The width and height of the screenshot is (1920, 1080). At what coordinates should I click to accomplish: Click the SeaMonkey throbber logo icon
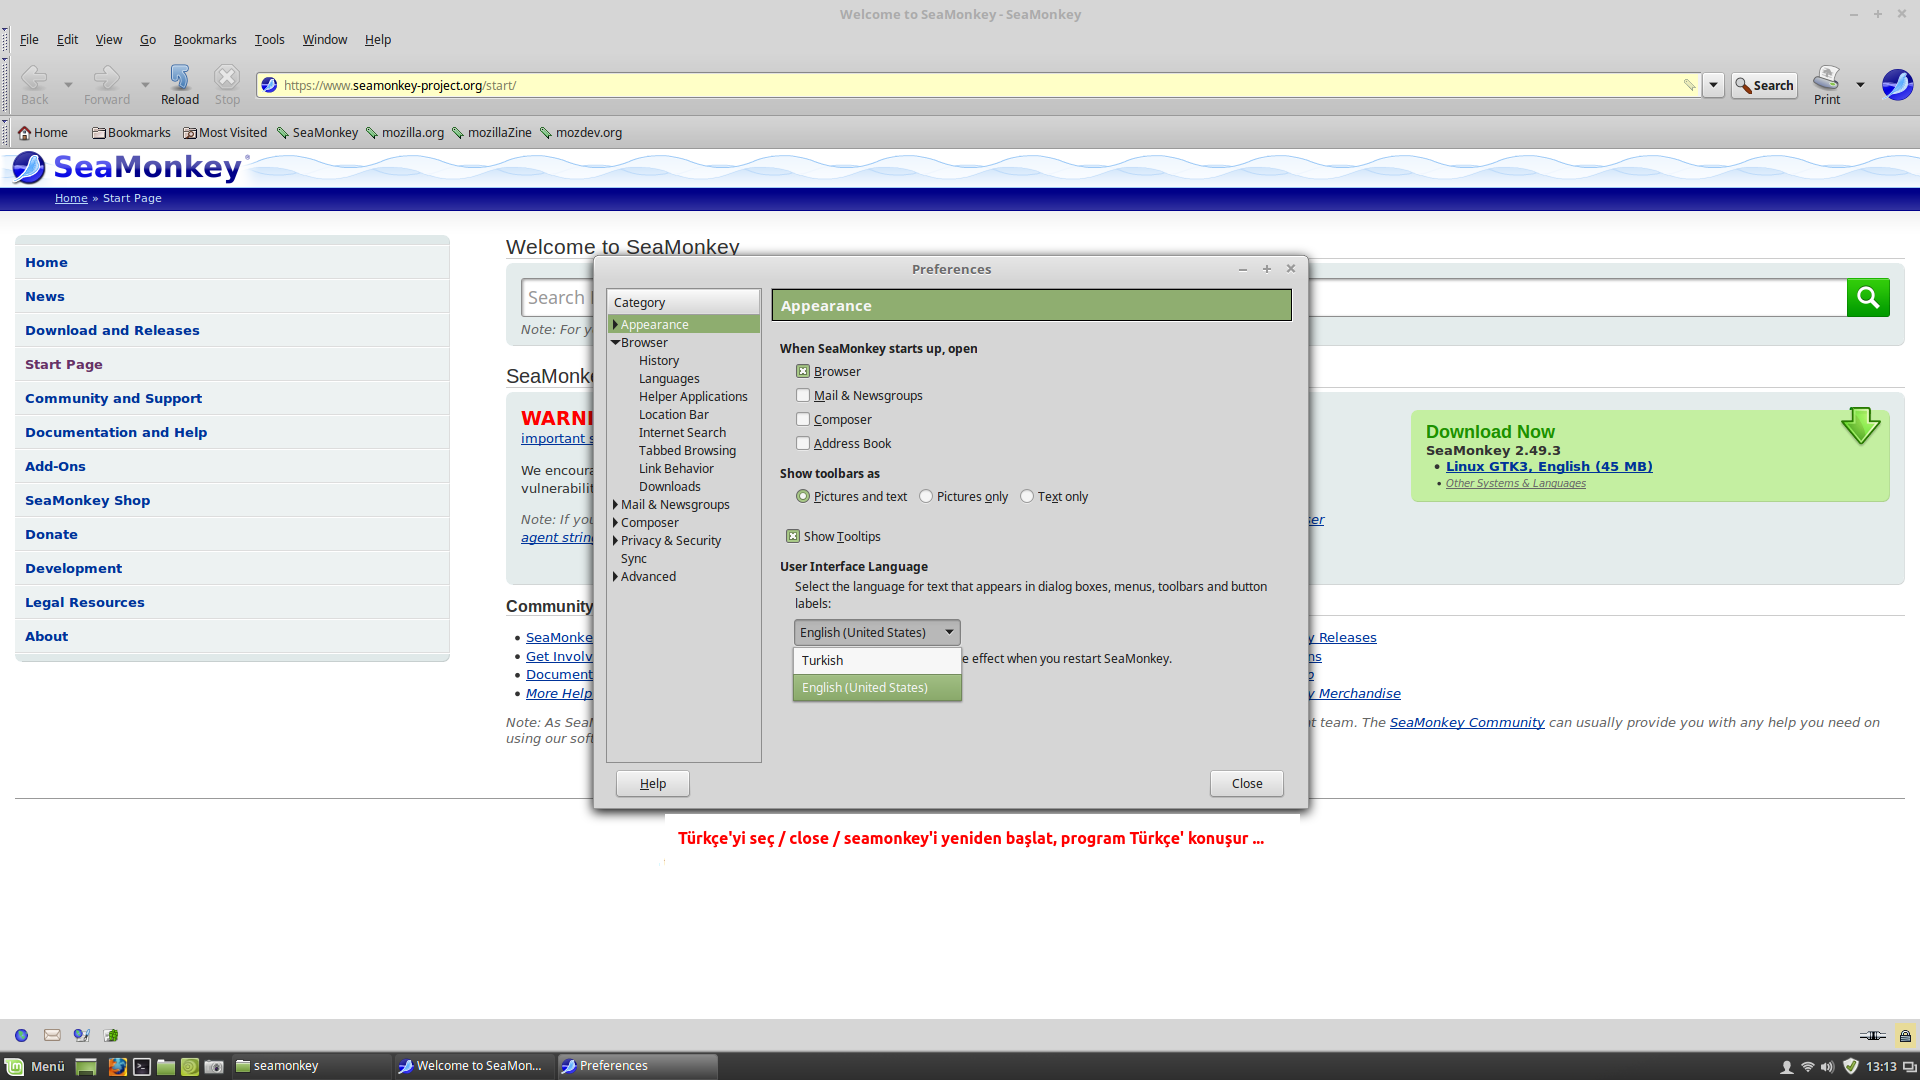(1896, 84)
